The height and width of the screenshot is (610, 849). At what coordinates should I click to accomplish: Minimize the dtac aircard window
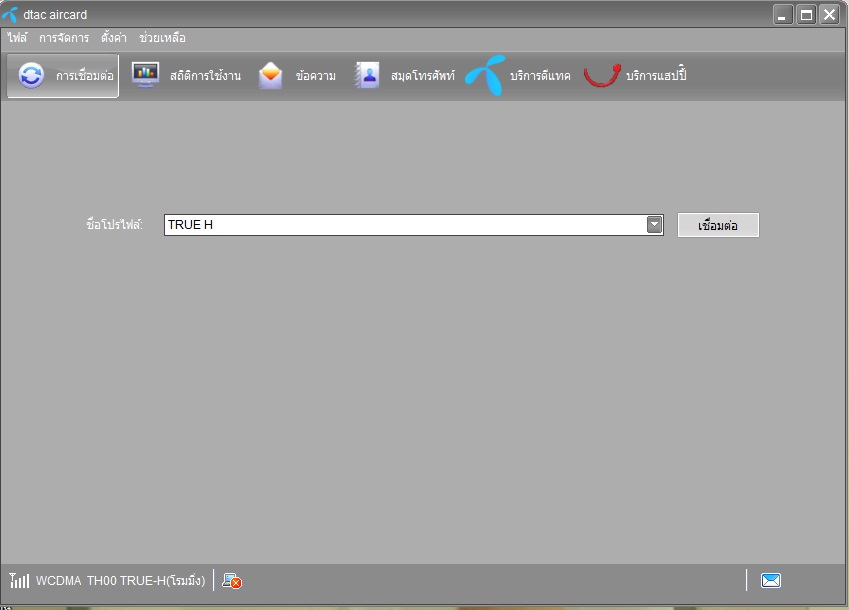[783, 15]
